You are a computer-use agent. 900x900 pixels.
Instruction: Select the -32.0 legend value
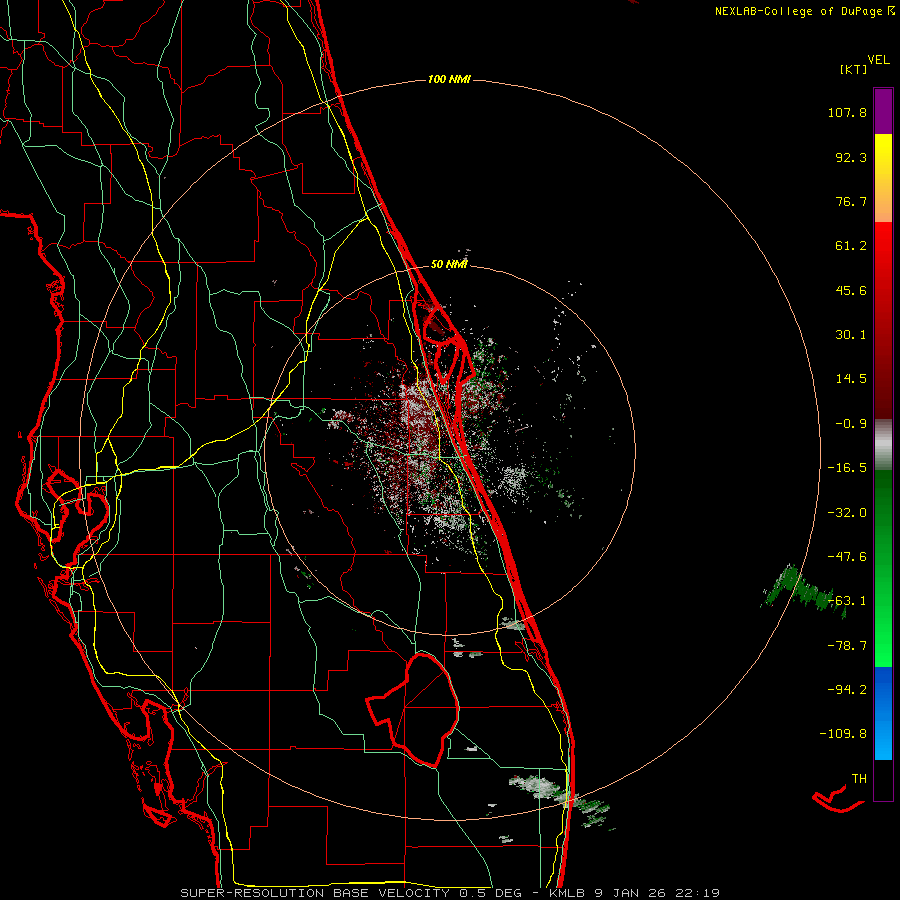(x=847, y=513)
